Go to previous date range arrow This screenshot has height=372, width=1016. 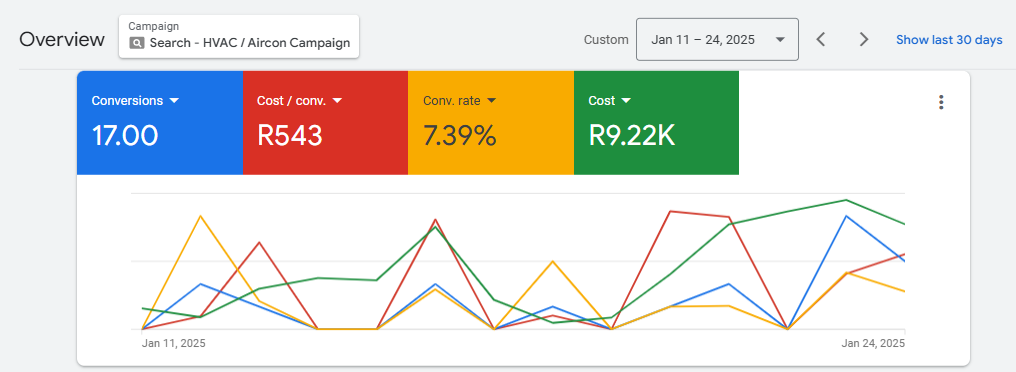click(820, 40)
